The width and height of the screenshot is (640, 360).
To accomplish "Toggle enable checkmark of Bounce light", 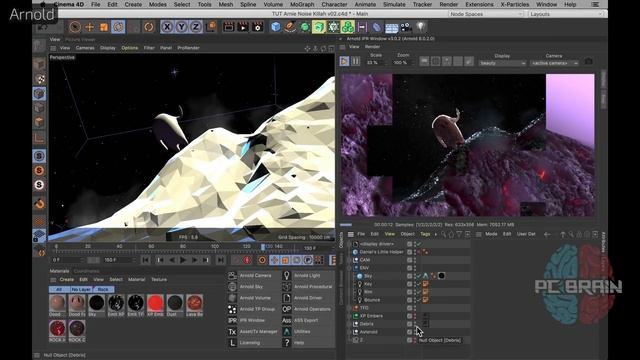I will [419, 300].
